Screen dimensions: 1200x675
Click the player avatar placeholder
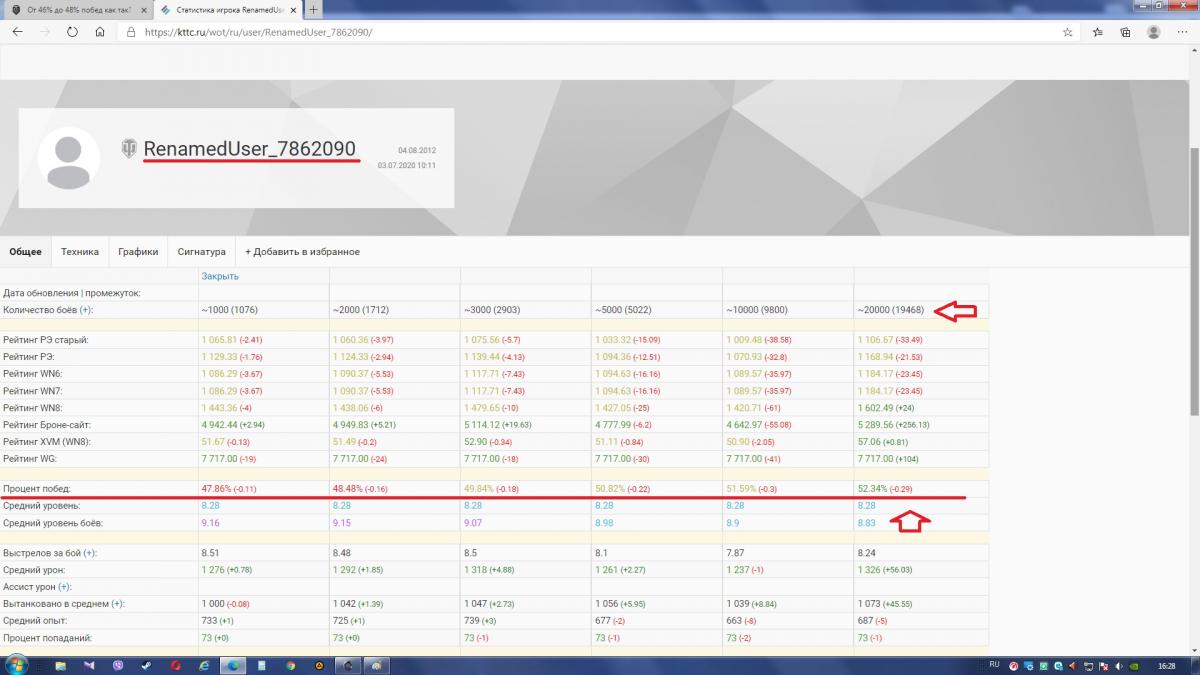(69, 158)
